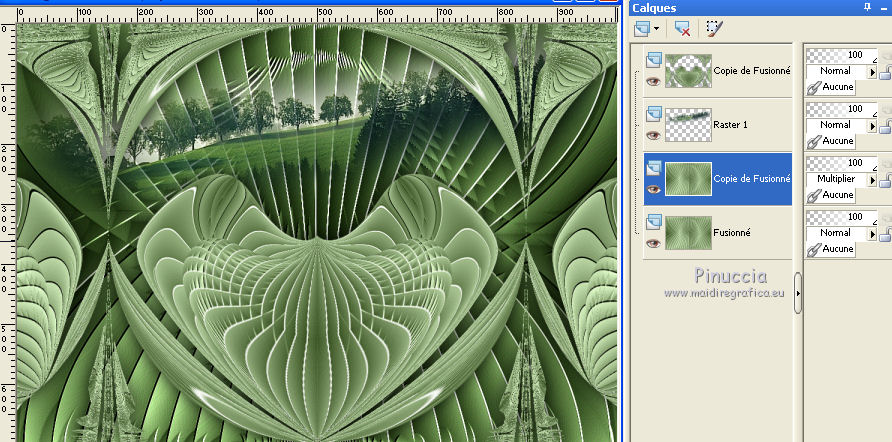Hide the top Copie de Fusionné layer
892x442 pixels.
pyautogui.click(x=653, y=81)
